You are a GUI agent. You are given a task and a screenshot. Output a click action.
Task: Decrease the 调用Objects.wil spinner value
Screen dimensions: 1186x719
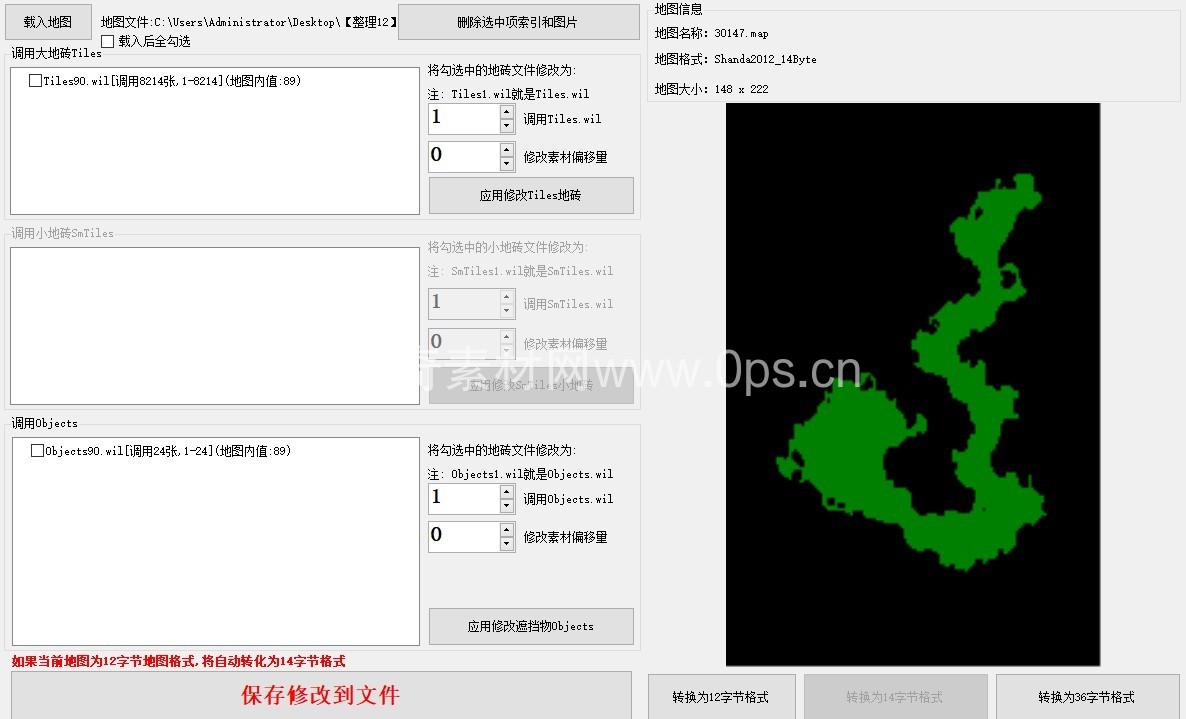click(x=507, y=506)
